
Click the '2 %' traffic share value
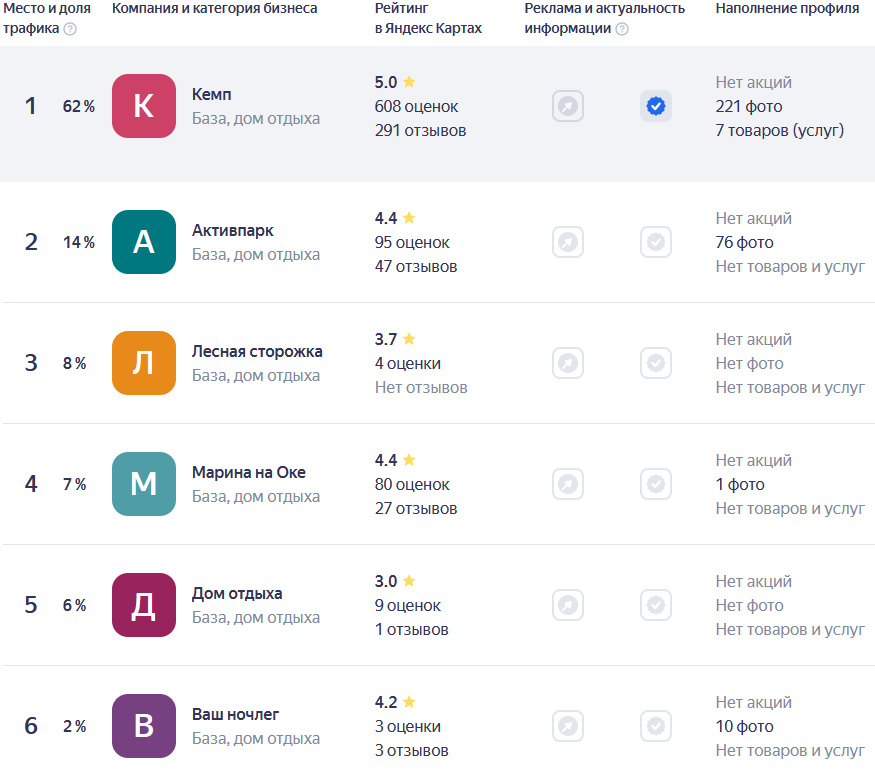coord(75,726)
